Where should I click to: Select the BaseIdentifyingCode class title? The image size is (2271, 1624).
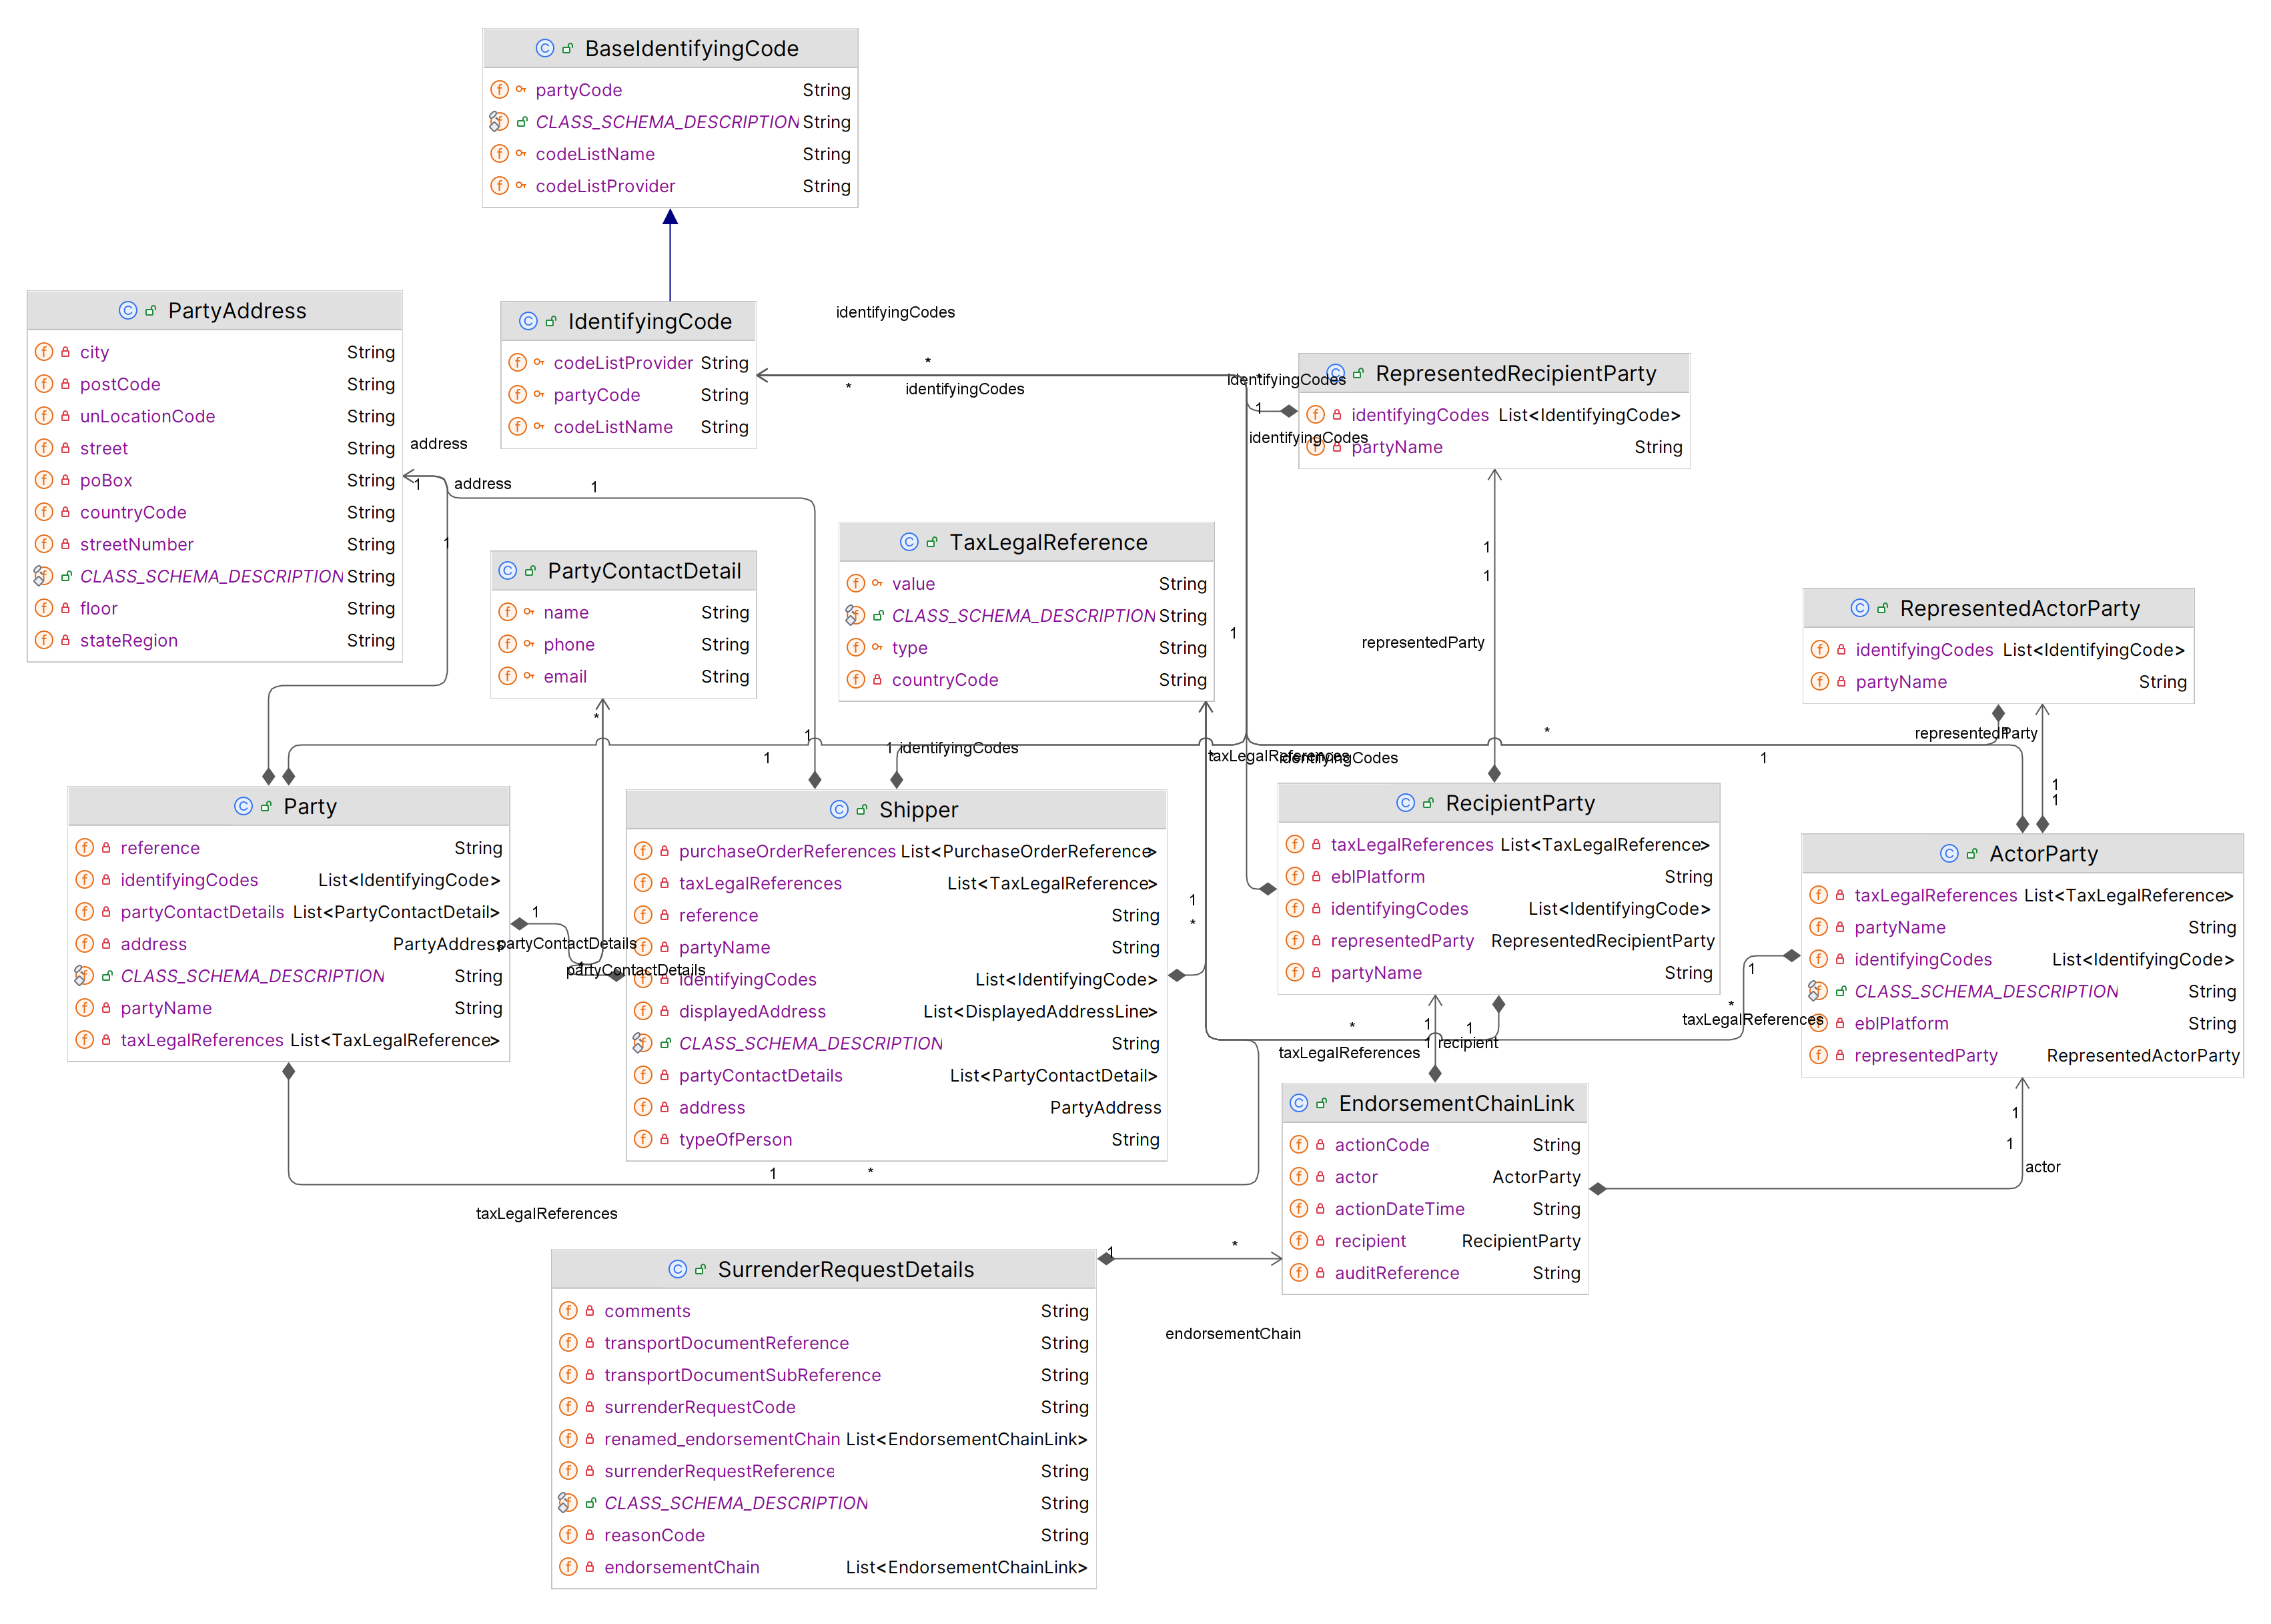tap(692, 48)
